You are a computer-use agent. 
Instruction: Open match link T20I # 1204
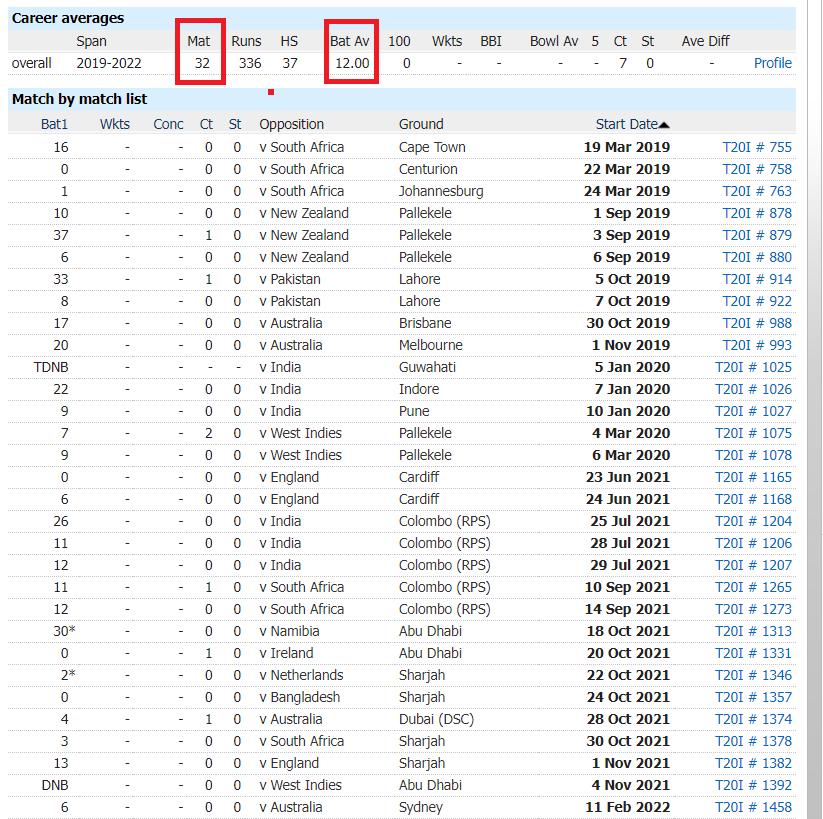click(753, 522)
